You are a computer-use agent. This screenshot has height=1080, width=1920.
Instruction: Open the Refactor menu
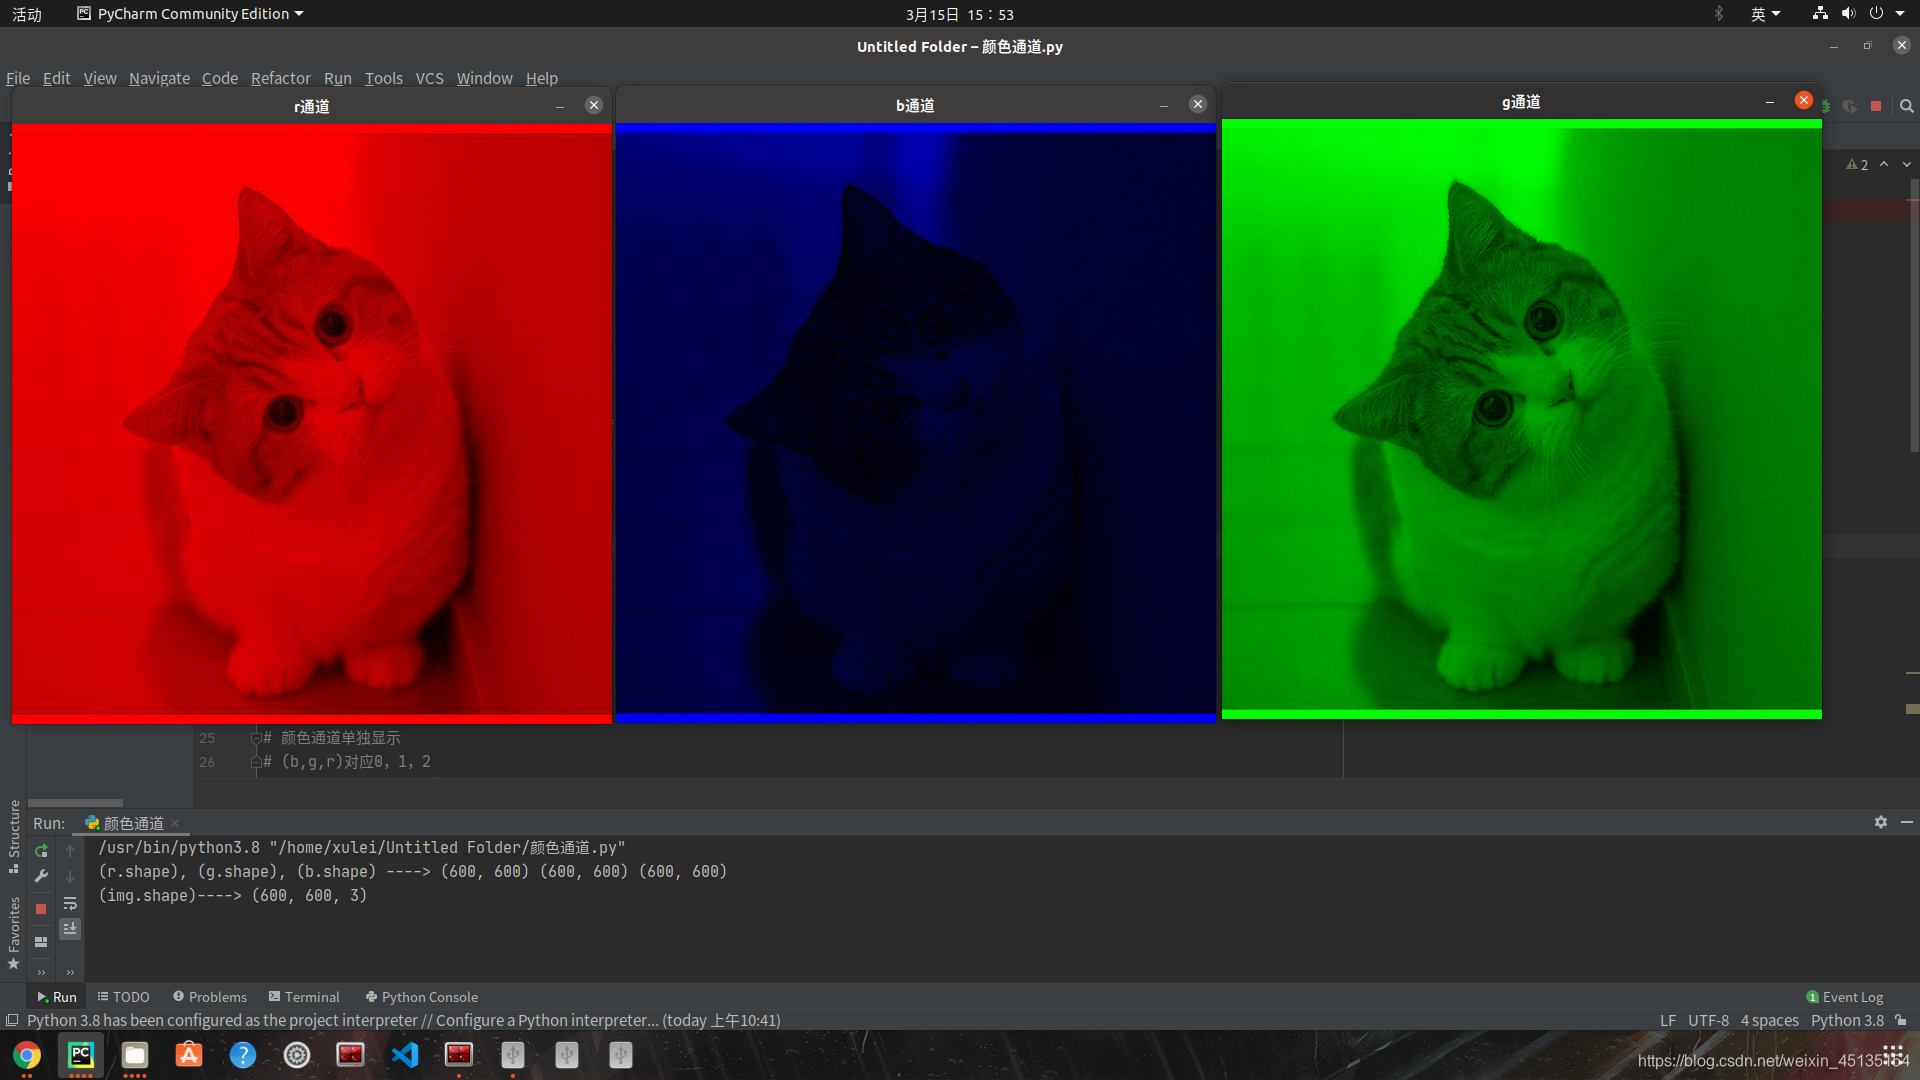tap(280, 78)
